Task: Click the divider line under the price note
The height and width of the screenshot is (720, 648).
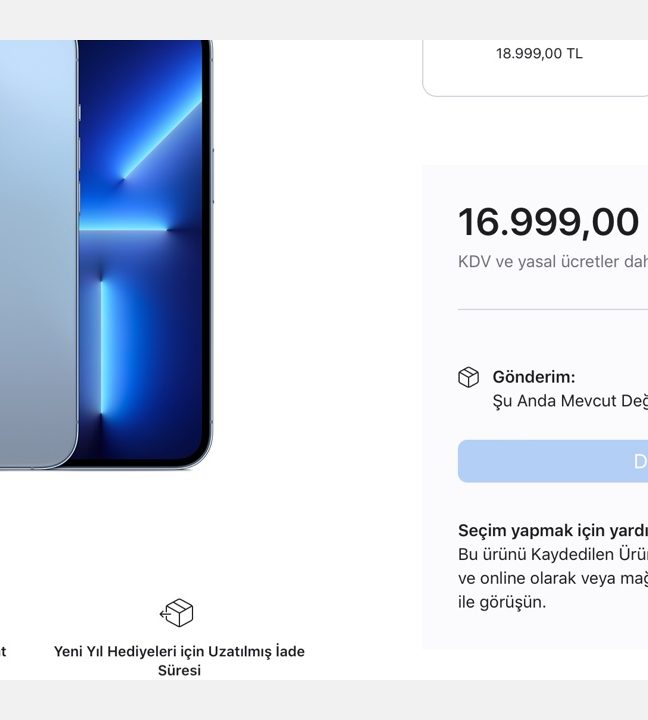Action: 553,309
